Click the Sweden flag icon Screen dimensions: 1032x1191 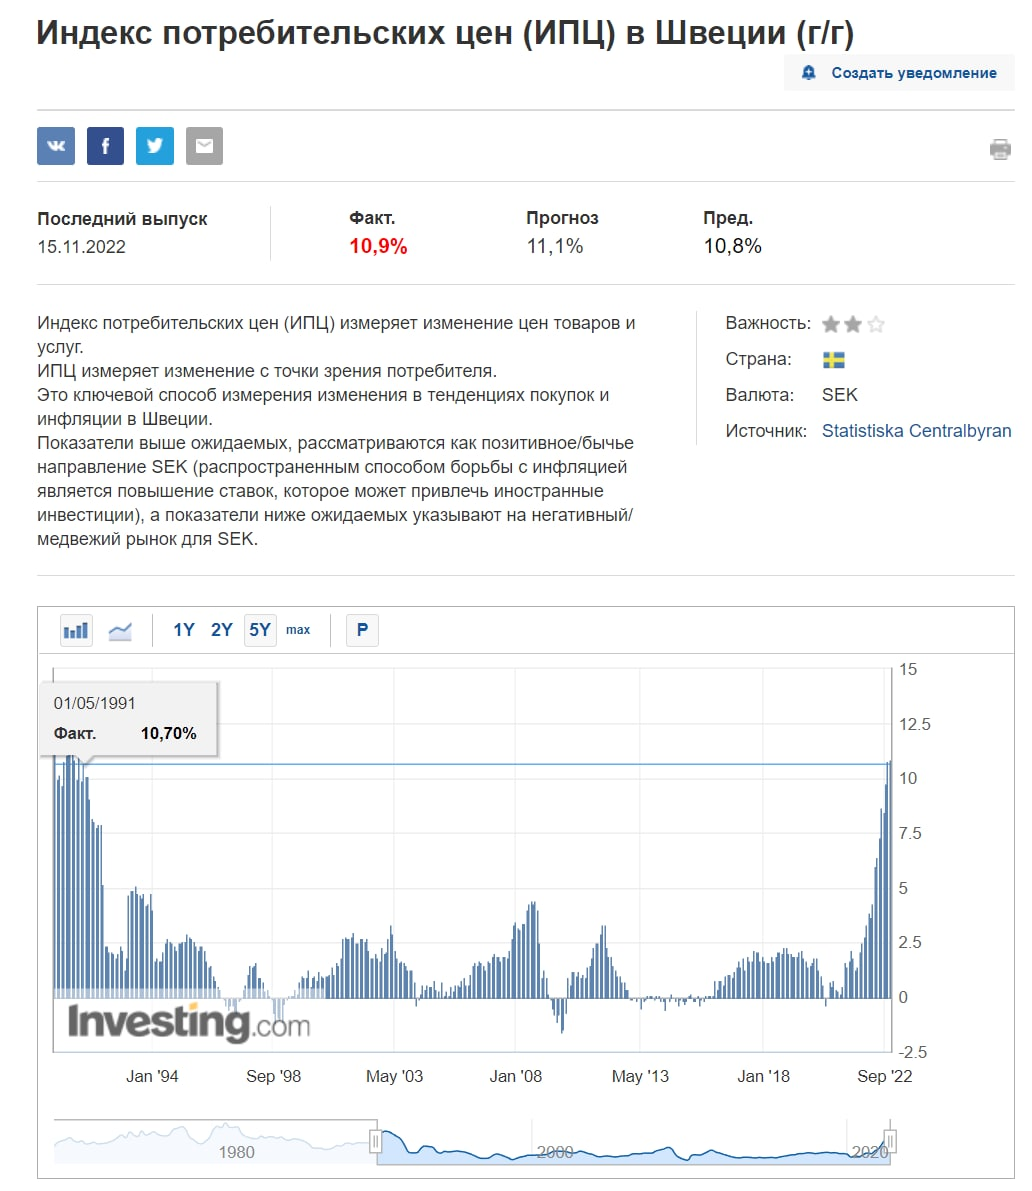pos(833,360)
